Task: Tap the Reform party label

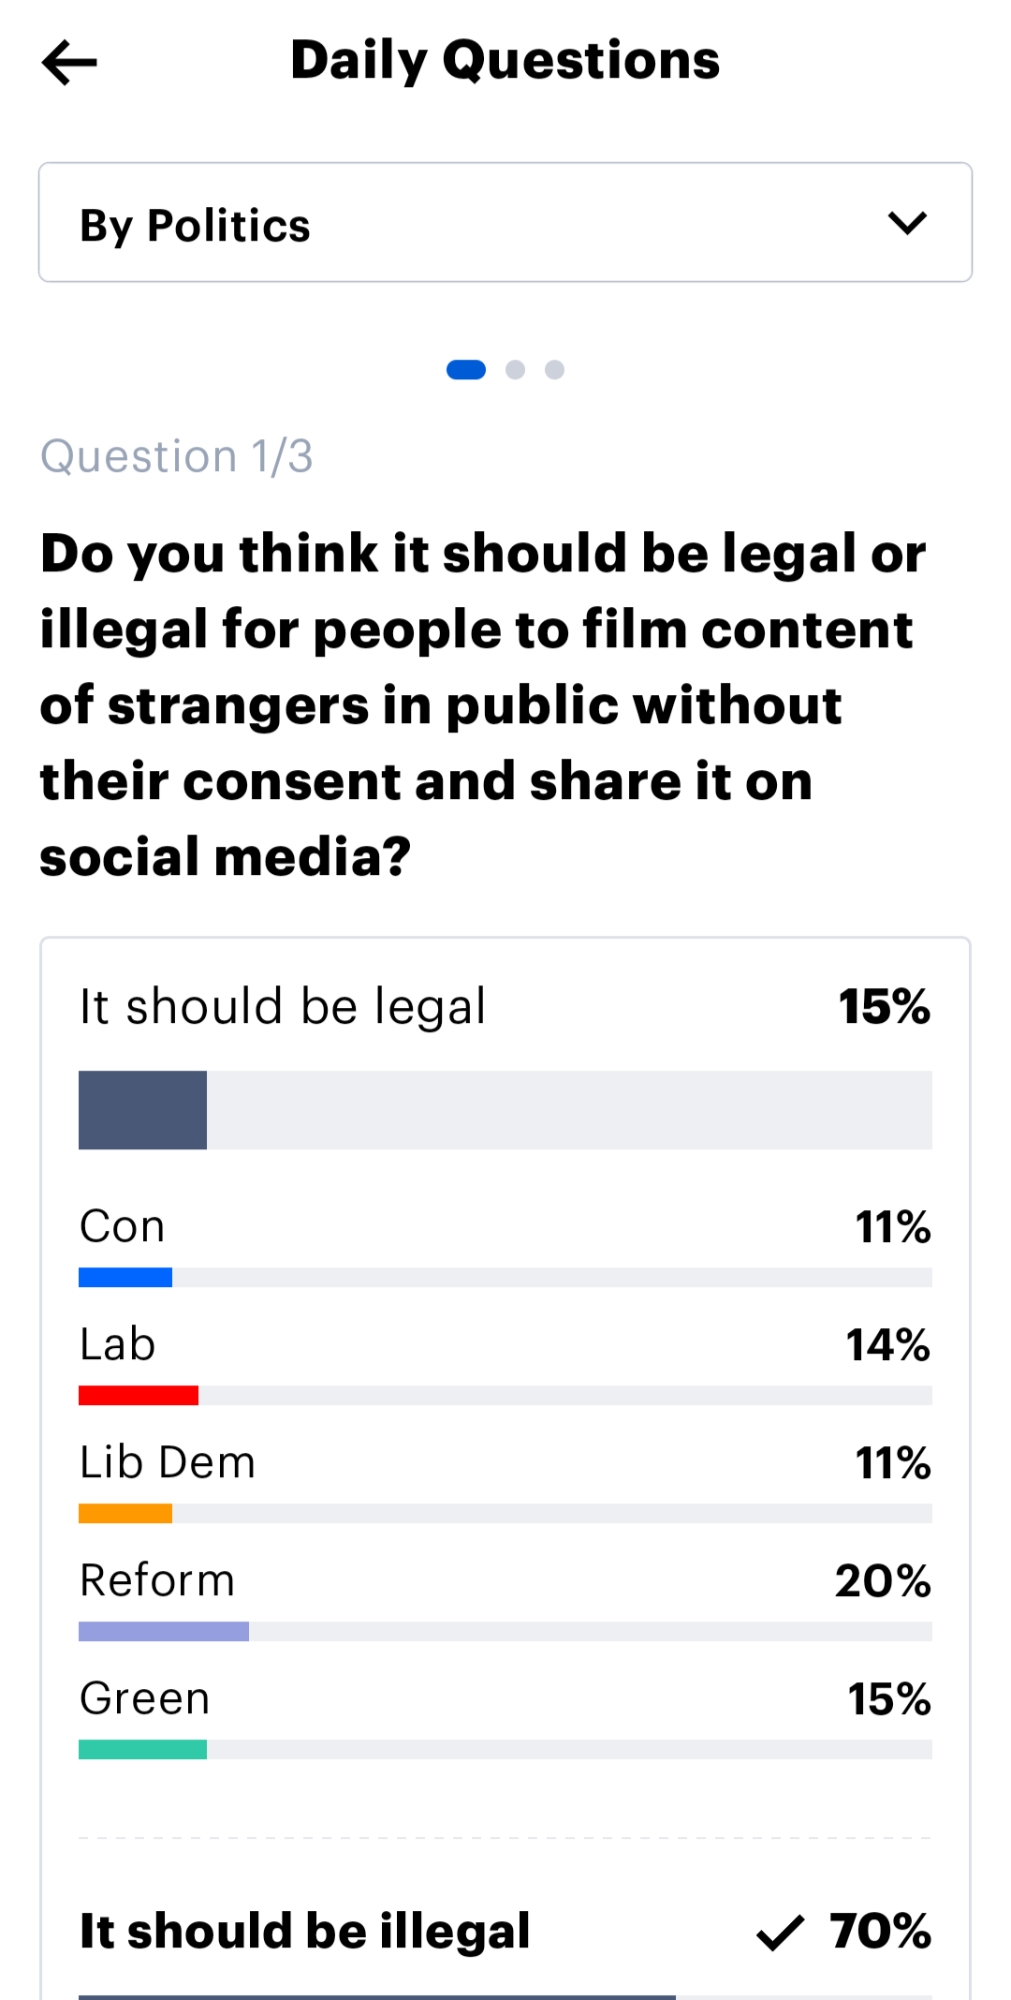Action: coord(157,1580)
